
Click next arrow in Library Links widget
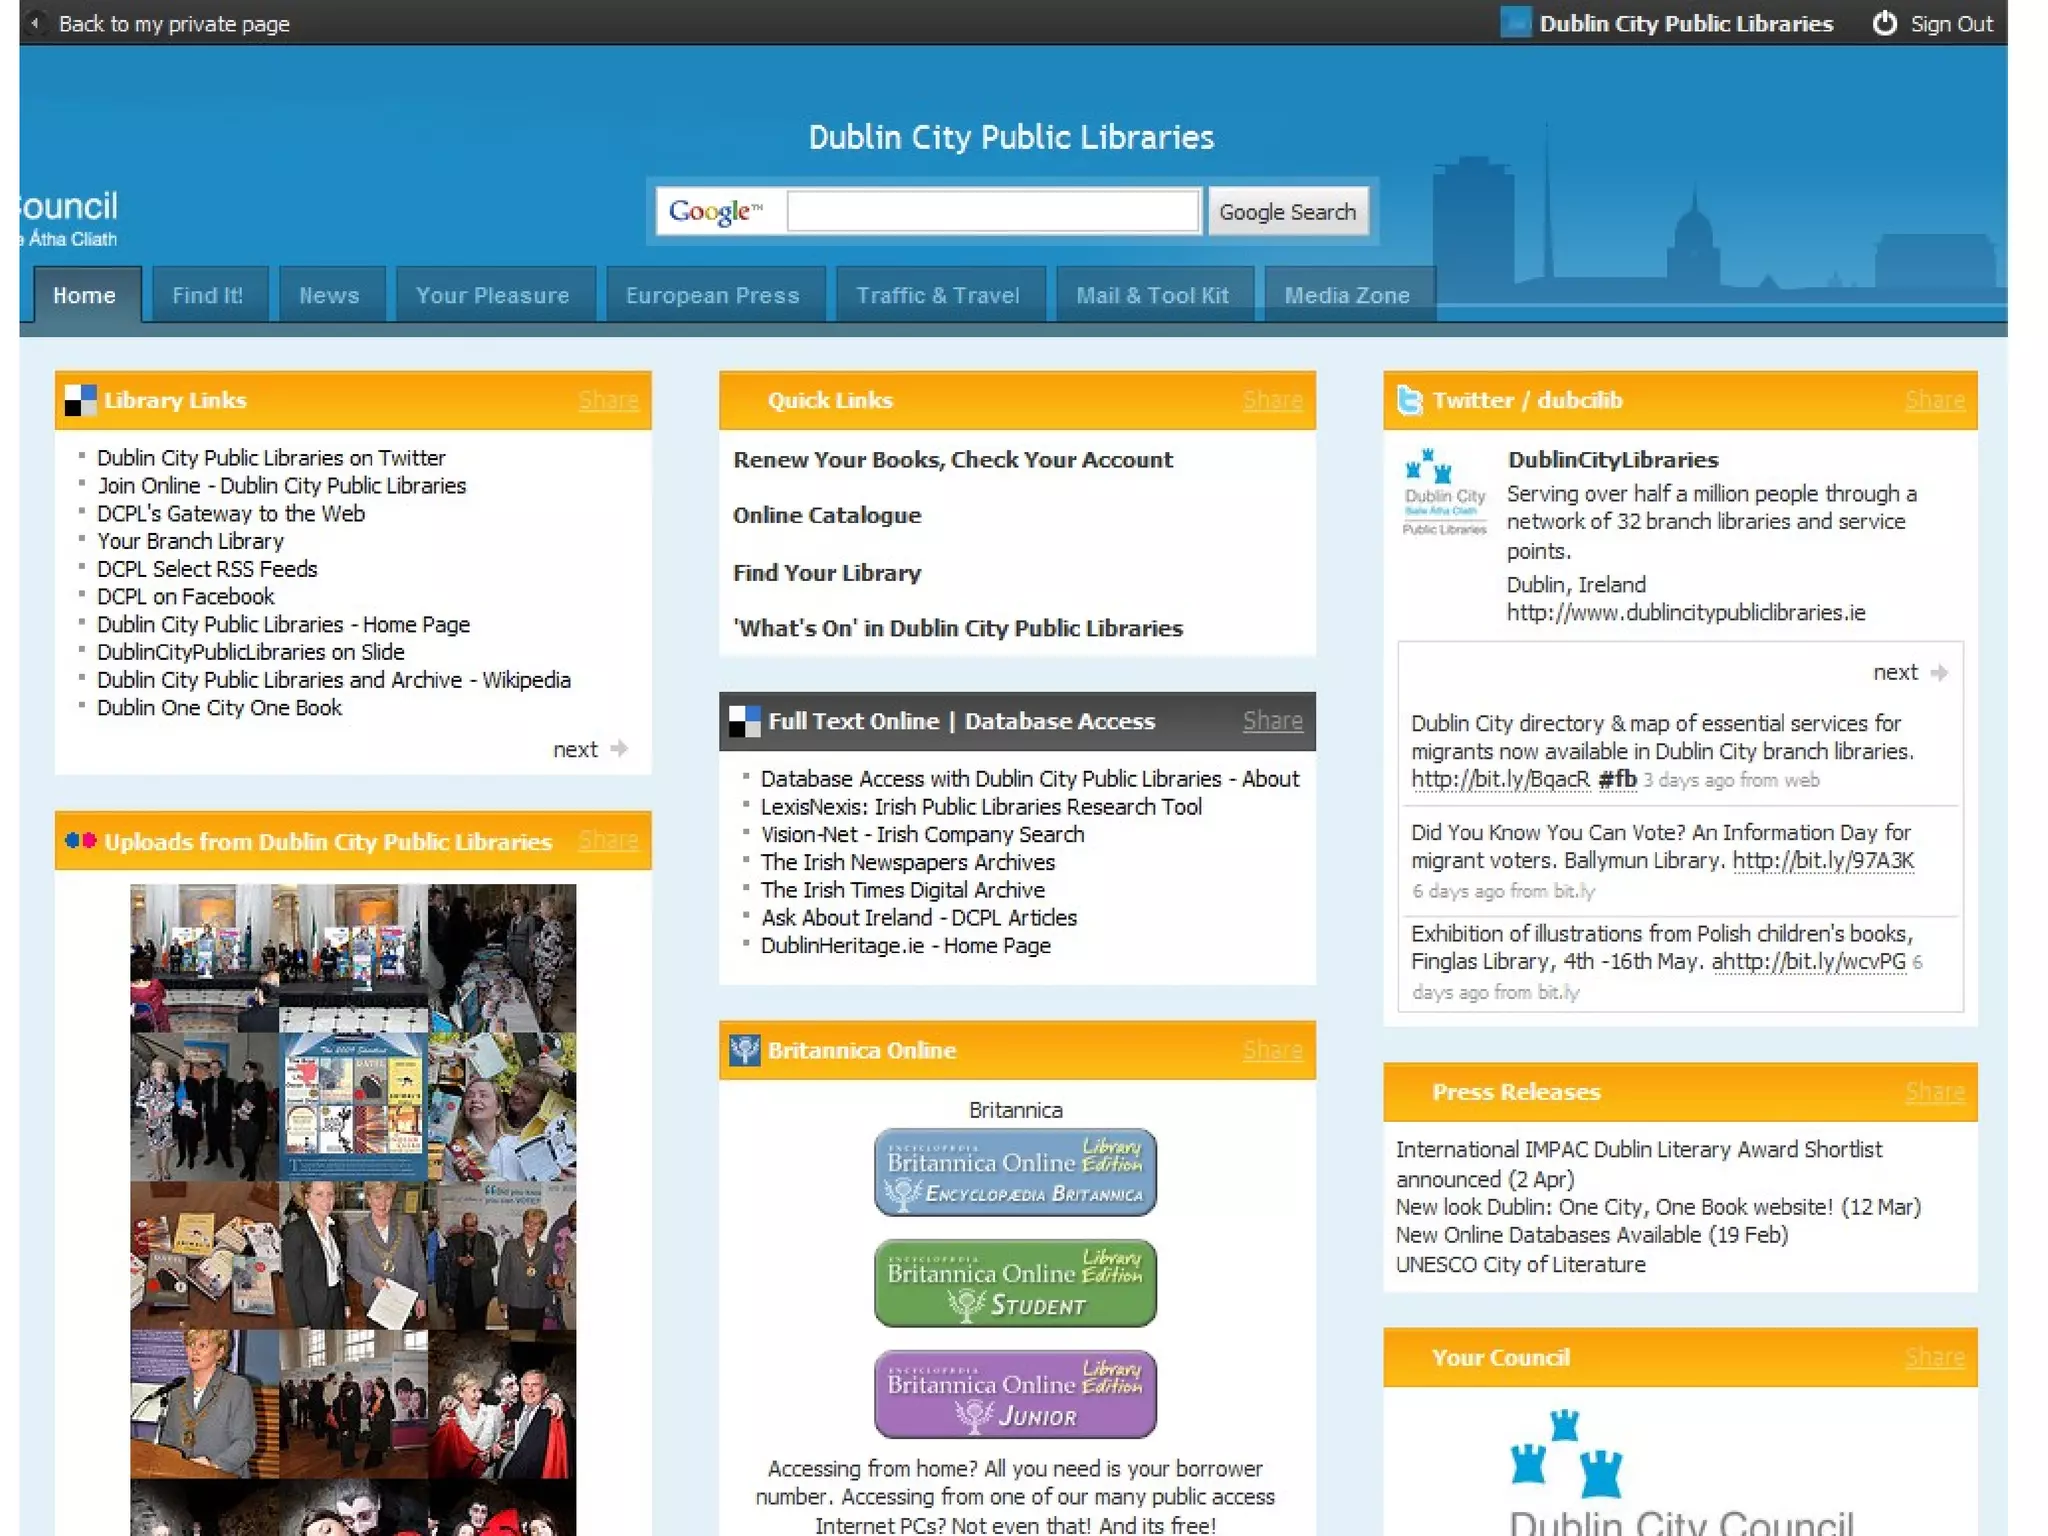pos(619,749)
